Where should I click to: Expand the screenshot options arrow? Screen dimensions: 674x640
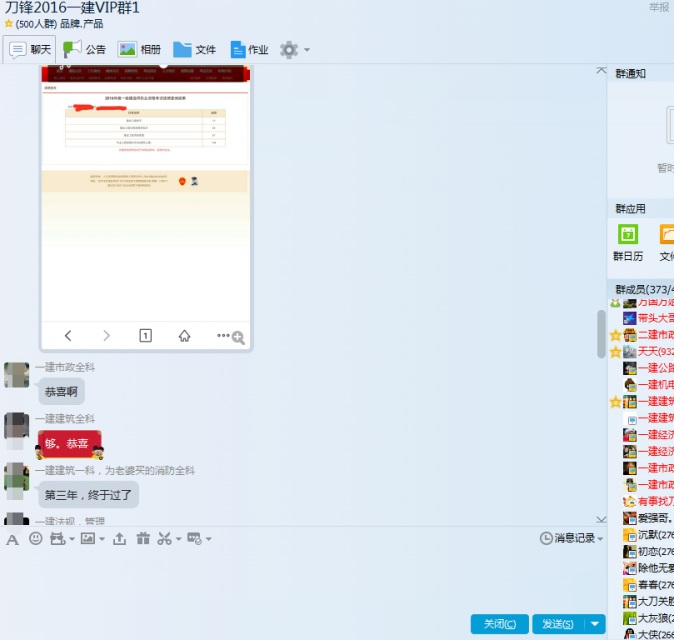tap(178, 539)
